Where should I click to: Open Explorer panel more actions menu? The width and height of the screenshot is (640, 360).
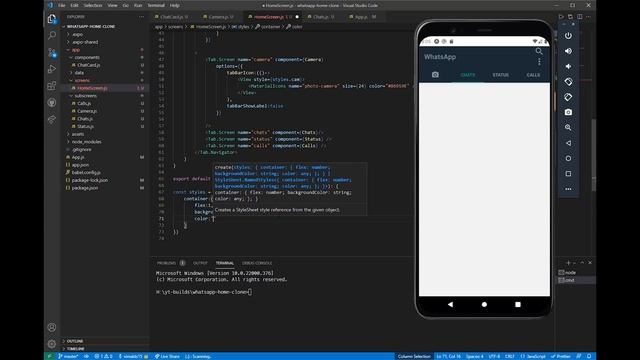141,17
